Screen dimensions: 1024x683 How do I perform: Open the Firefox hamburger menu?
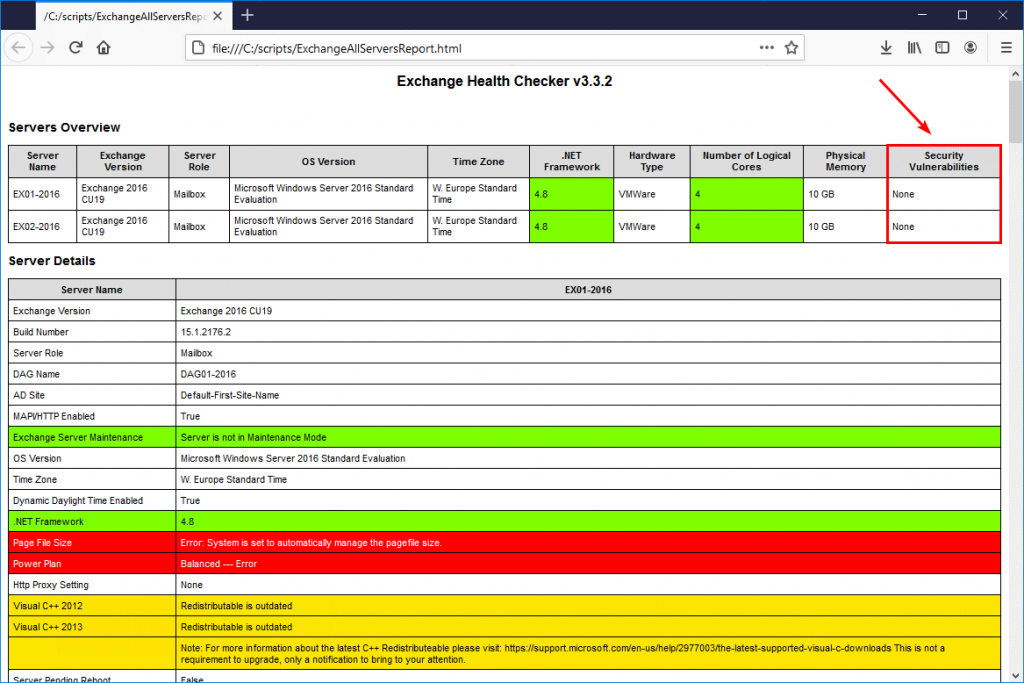(1006, 48)
